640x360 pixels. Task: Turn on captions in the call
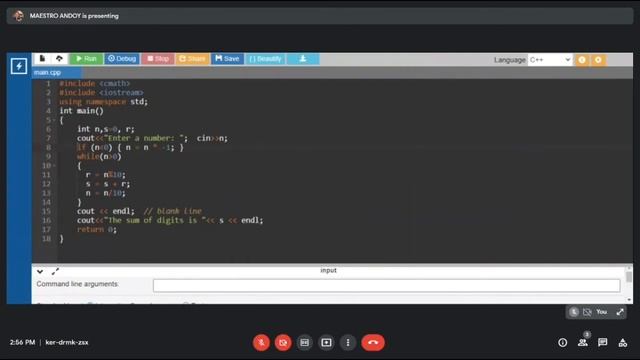pyautogui.click(x=304, y=342)
